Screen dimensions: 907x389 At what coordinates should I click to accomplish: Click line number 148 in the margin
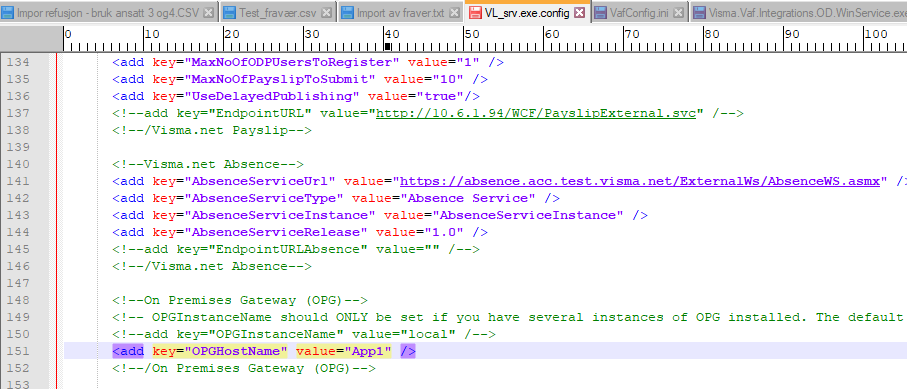click(x=18, y=300)
